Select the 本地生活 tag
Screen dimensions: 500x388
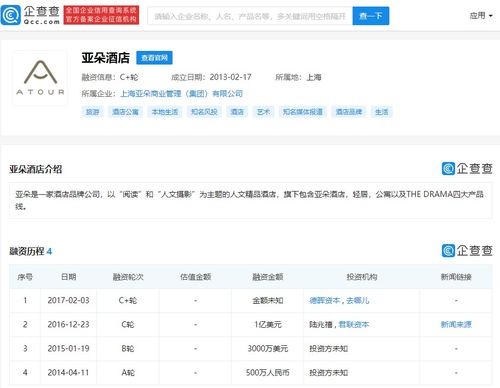tap(165, 112)
